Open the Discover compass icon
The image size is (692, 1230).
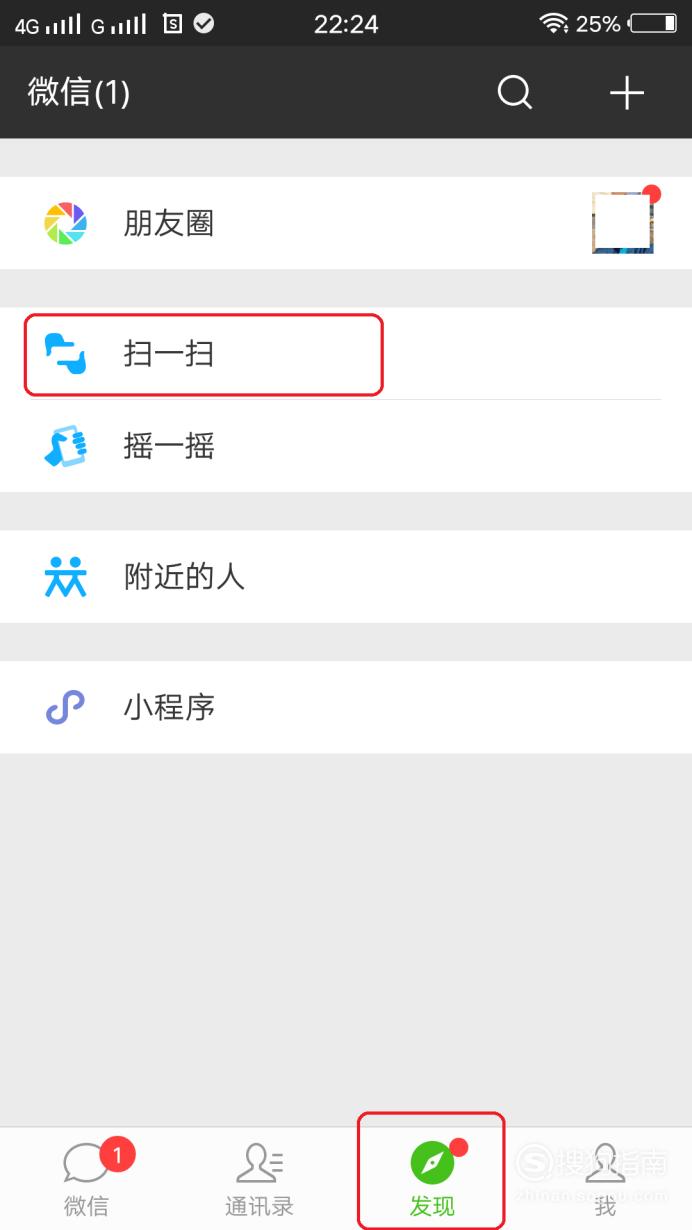tap(432, 1163)
